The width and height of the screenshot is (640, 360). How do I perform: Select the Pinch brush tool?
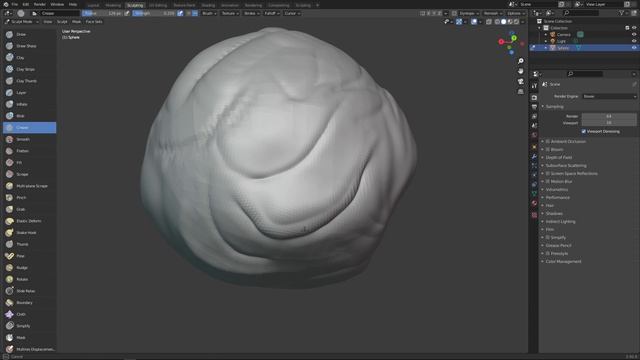click(x=29, y=198)
